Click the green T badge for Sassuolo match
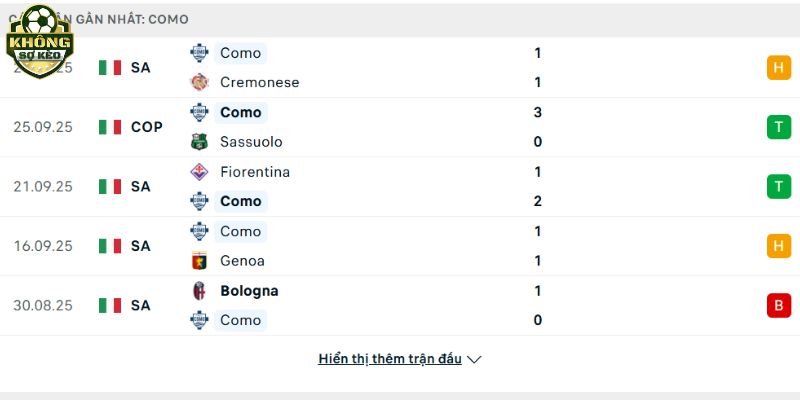This screenshot has width=800, height=400. pos(778,127)
